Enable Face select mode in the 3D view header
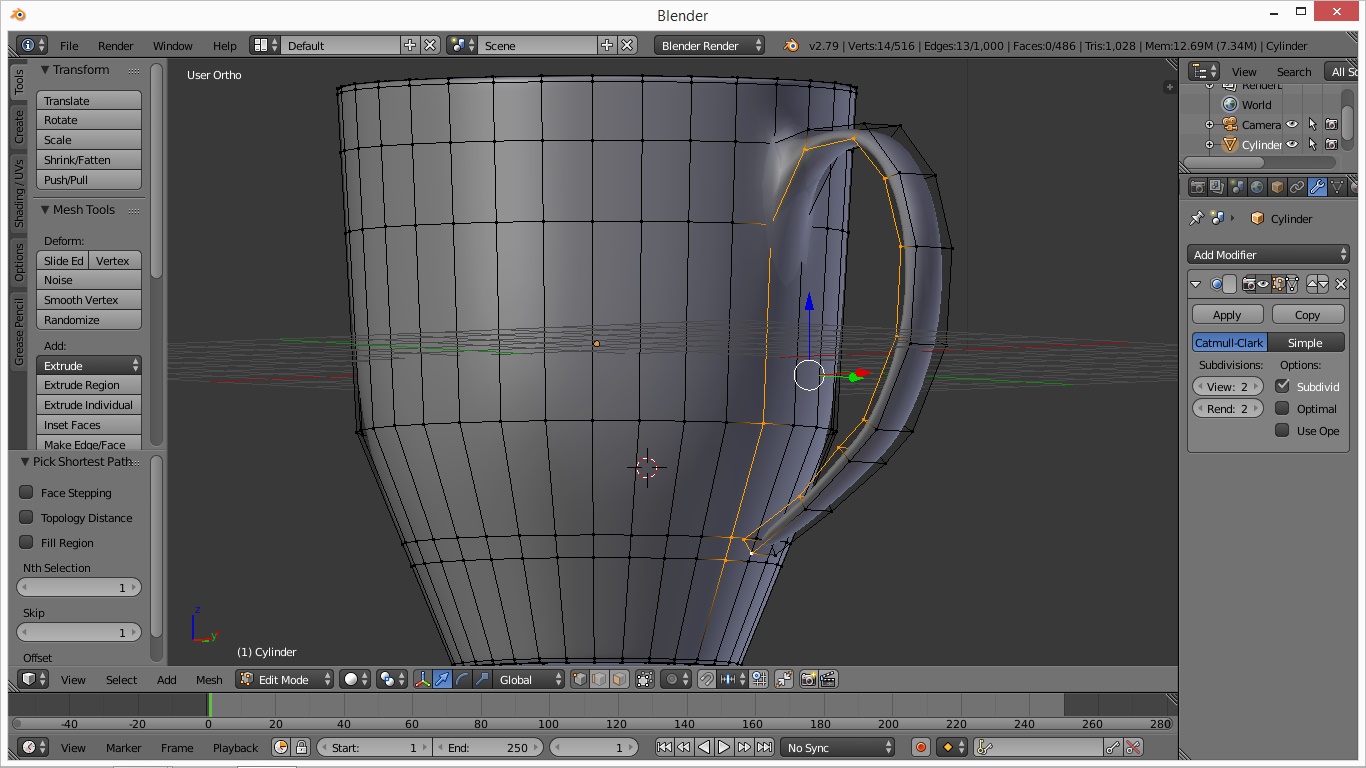This screenshot has height=768, width=1366. [617, 679]
